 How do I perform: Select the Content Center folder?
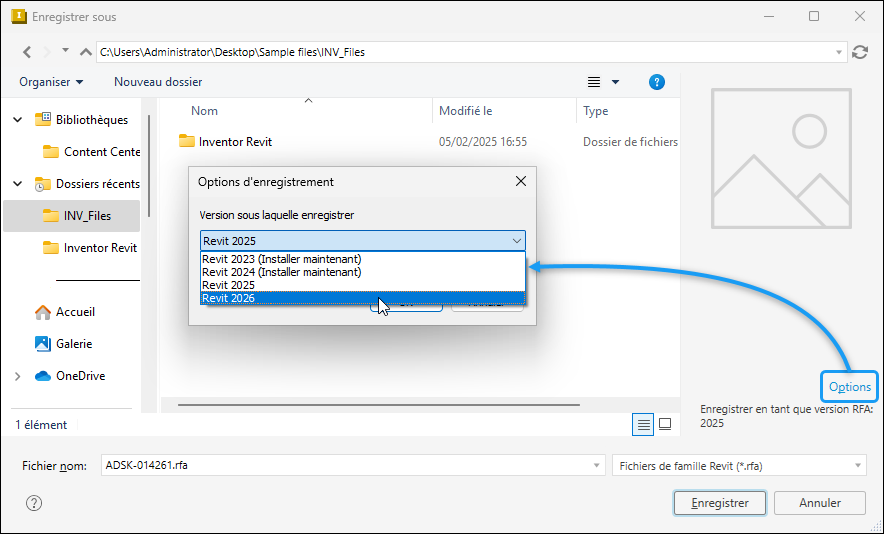tap(92, 152)
